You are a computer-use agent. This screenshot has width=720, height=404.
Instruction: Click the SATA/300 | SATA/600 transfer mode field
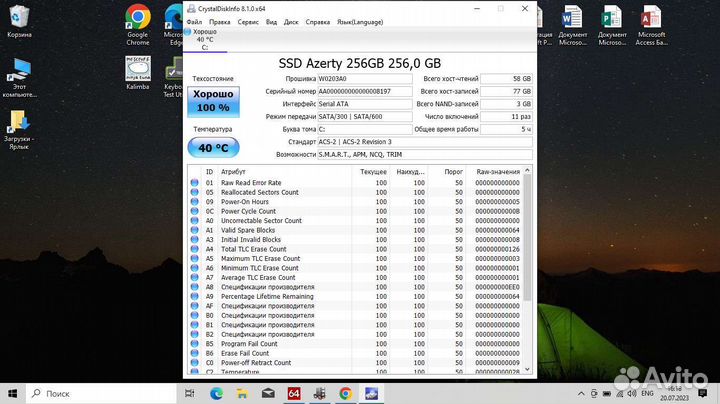[365, 117]
